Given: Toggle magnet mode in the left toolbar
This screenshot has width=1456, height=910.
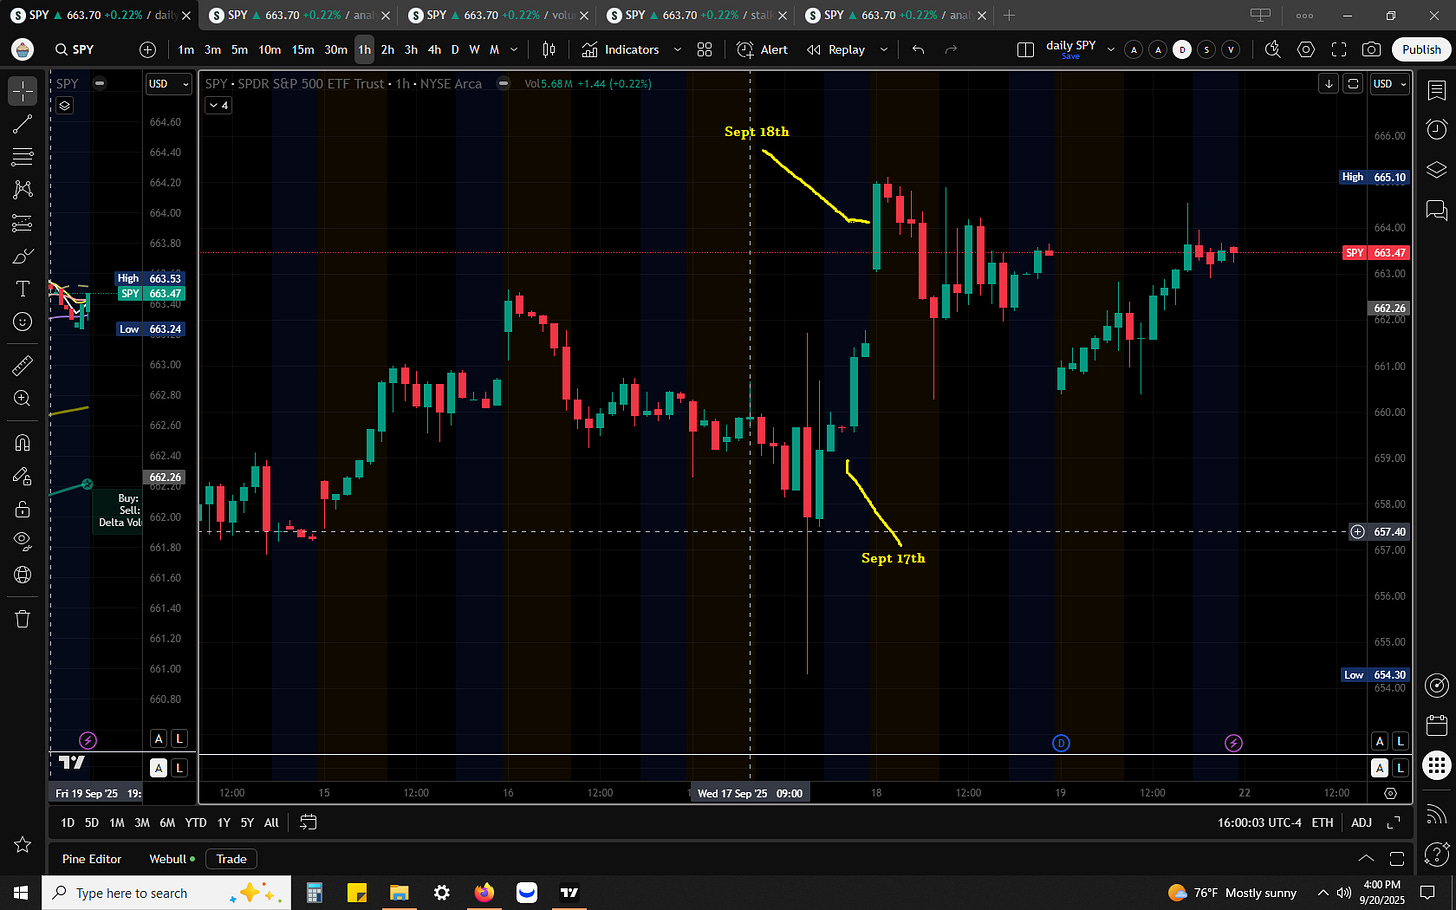Looking at the screenshot, I should [22, 442].
